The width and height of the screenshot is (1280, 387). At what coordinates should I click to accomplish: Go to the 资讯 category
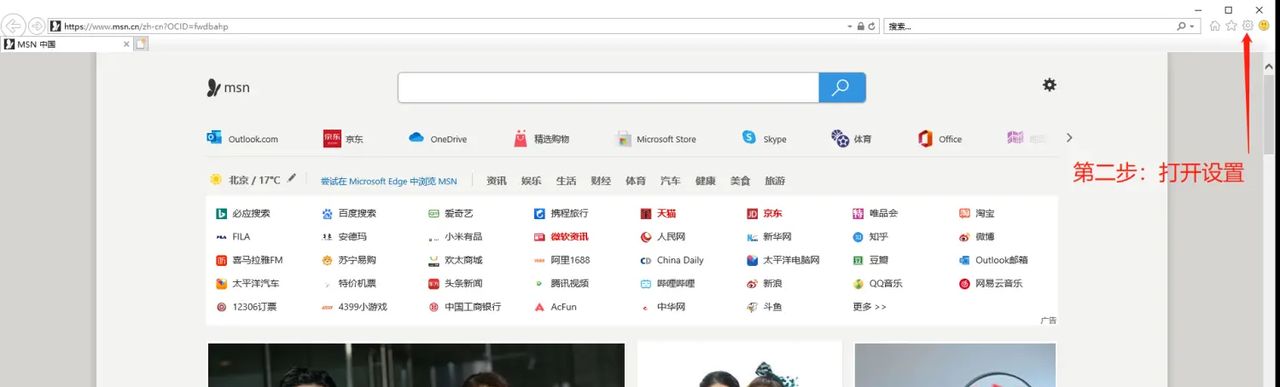click(496, 181)
